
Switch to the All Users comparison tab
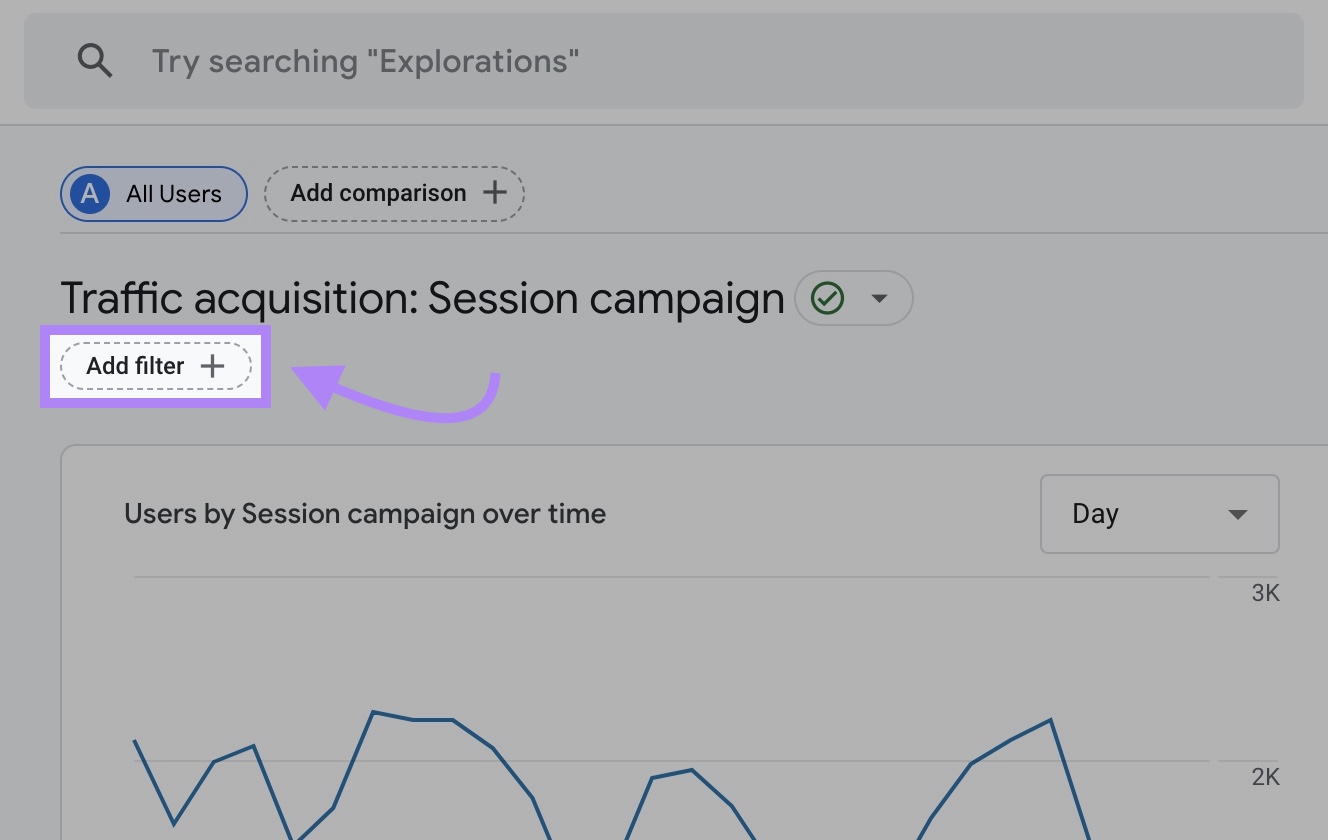(x=153, y=193)
